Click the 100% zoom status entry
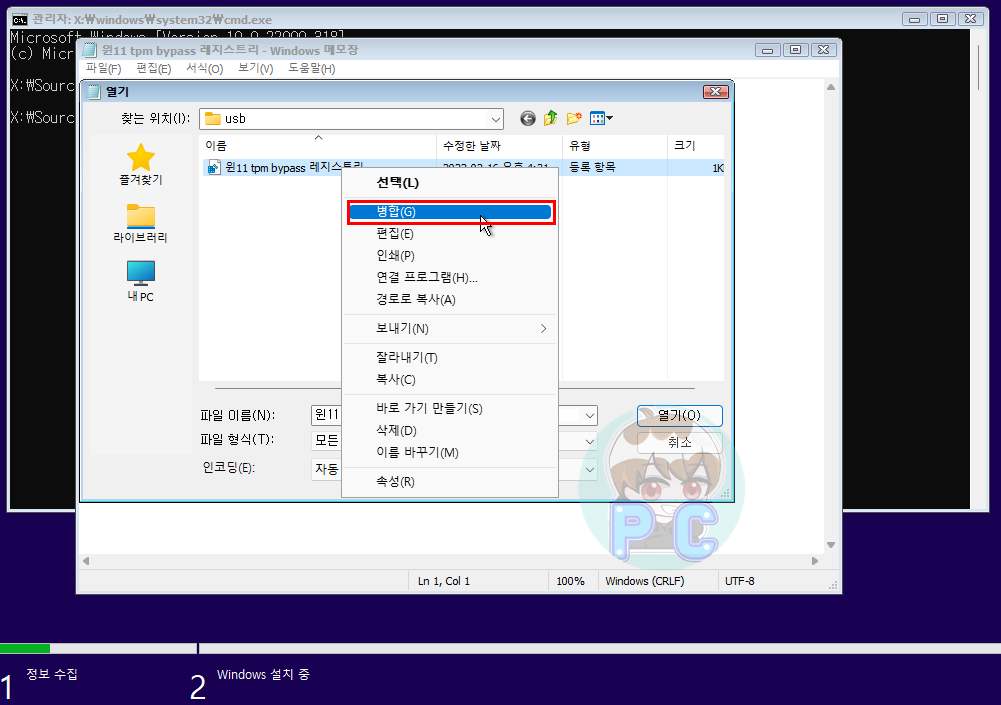The image size is (1001, 705). pos(570,581)
